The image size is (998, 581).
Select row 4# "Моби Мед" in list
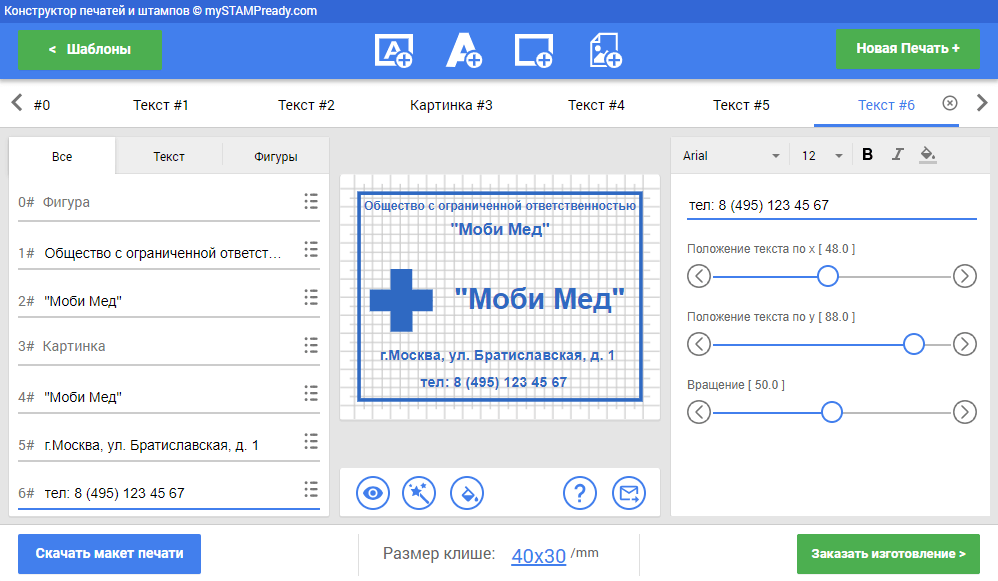coord(169,396)
